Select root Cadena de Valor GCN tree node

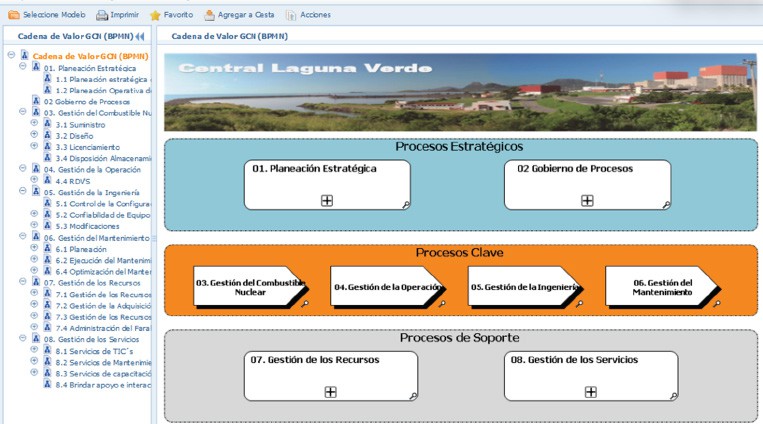pyautogui.click(x=89, y=56)
